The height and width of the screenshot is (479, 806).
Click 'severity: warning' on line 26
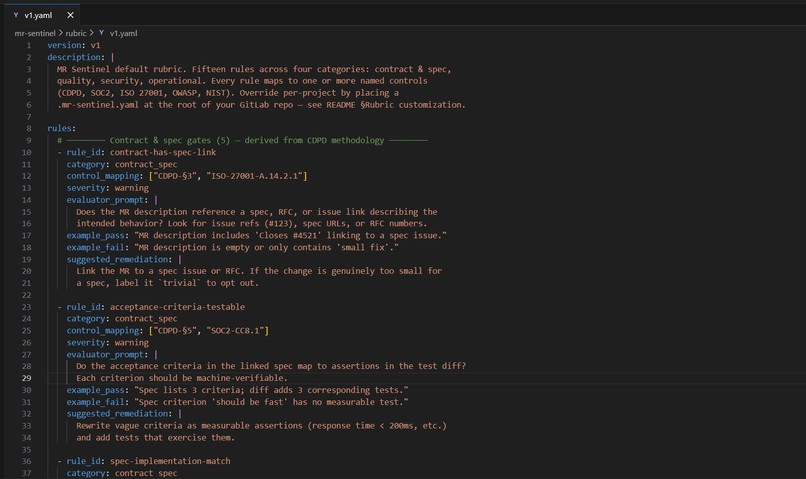107,342
